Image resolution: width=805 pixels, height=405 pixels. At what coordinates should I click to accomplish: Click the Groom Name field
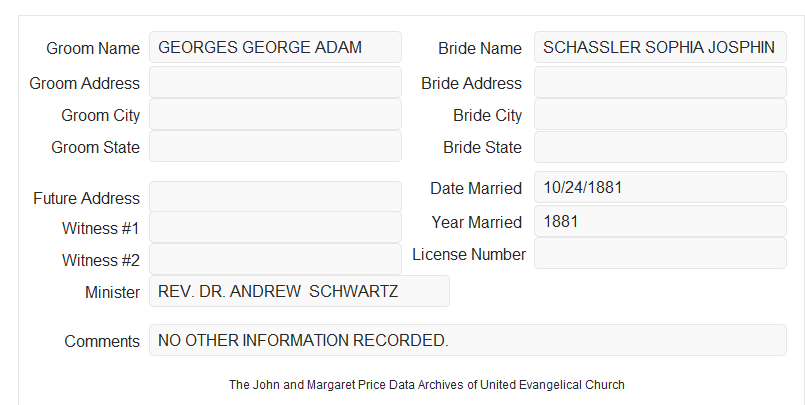pos(275,47)
